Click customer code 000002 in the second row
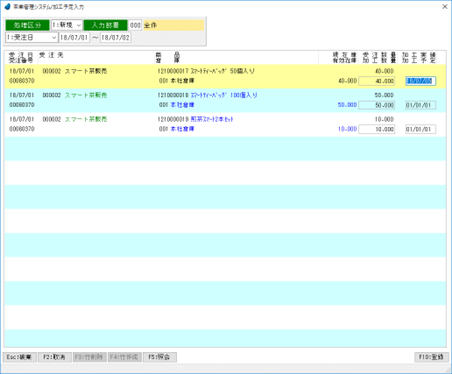 pos(52,95)
